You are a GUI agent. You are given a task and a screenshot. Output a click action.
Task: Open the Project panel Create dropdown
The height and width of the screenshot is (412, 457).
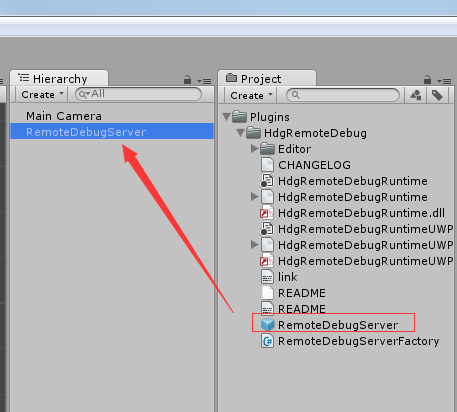click(x=251, y=96)
